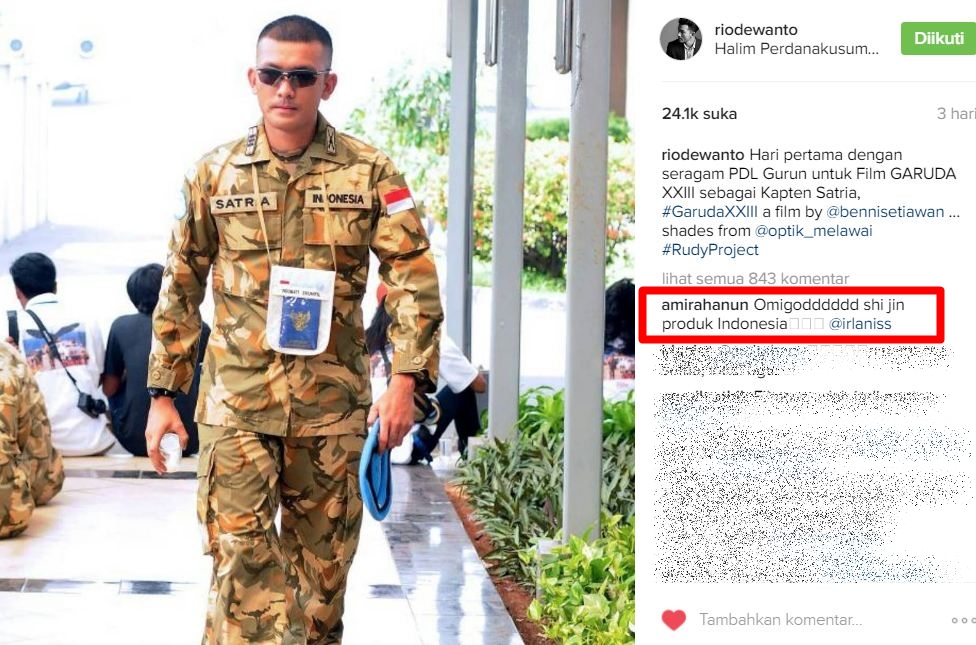The width and height of the screenshot is (976, 645).
Task: Click the passport ID pouch in photo
Action: point(301,310)
